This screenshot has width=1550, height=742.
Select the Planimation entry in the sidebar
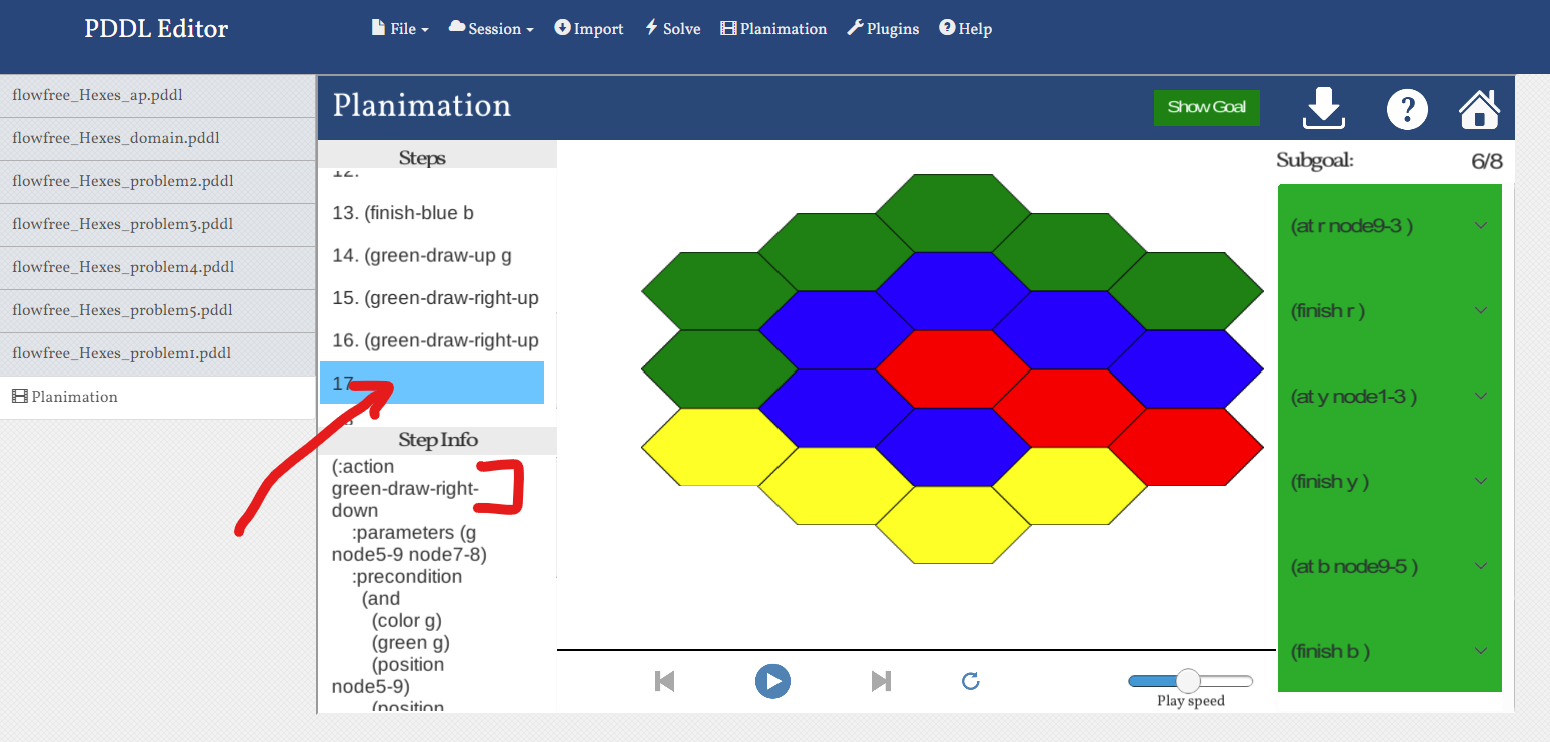[x=75, y=396]
